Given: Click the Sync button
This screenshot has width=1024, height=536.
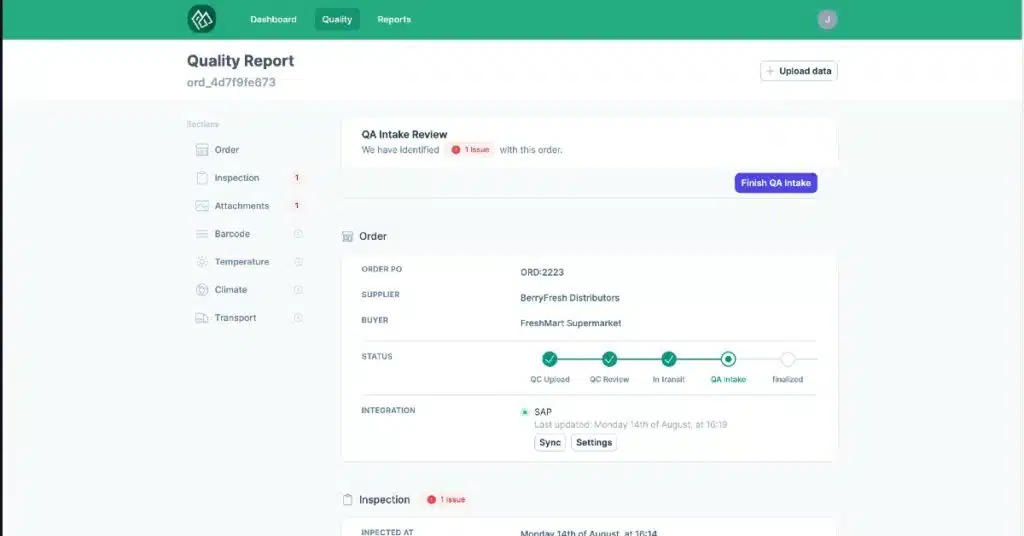Looking at the screenshot, I should 550,443.
